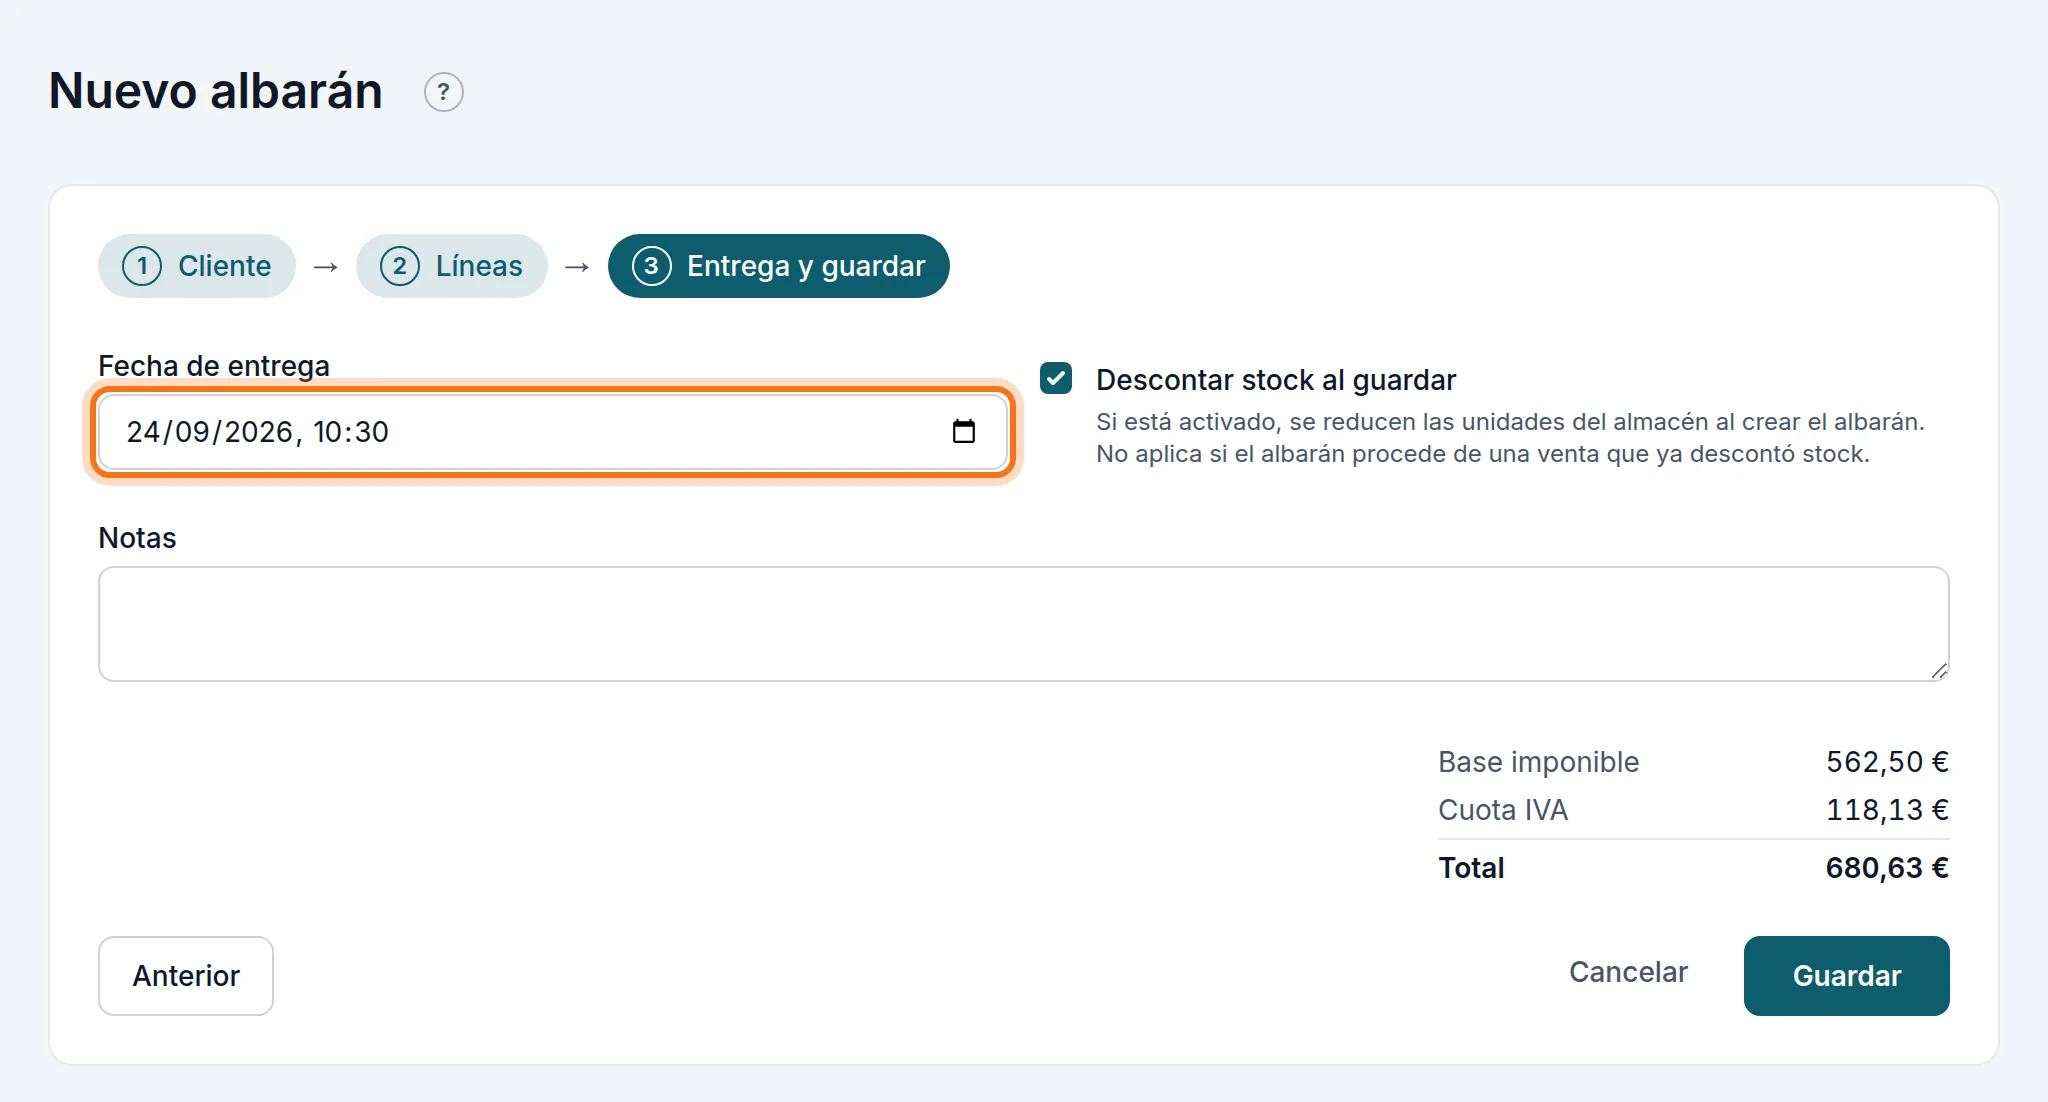
Task: Go to step 2 Líneas
Action: (451, 266)
